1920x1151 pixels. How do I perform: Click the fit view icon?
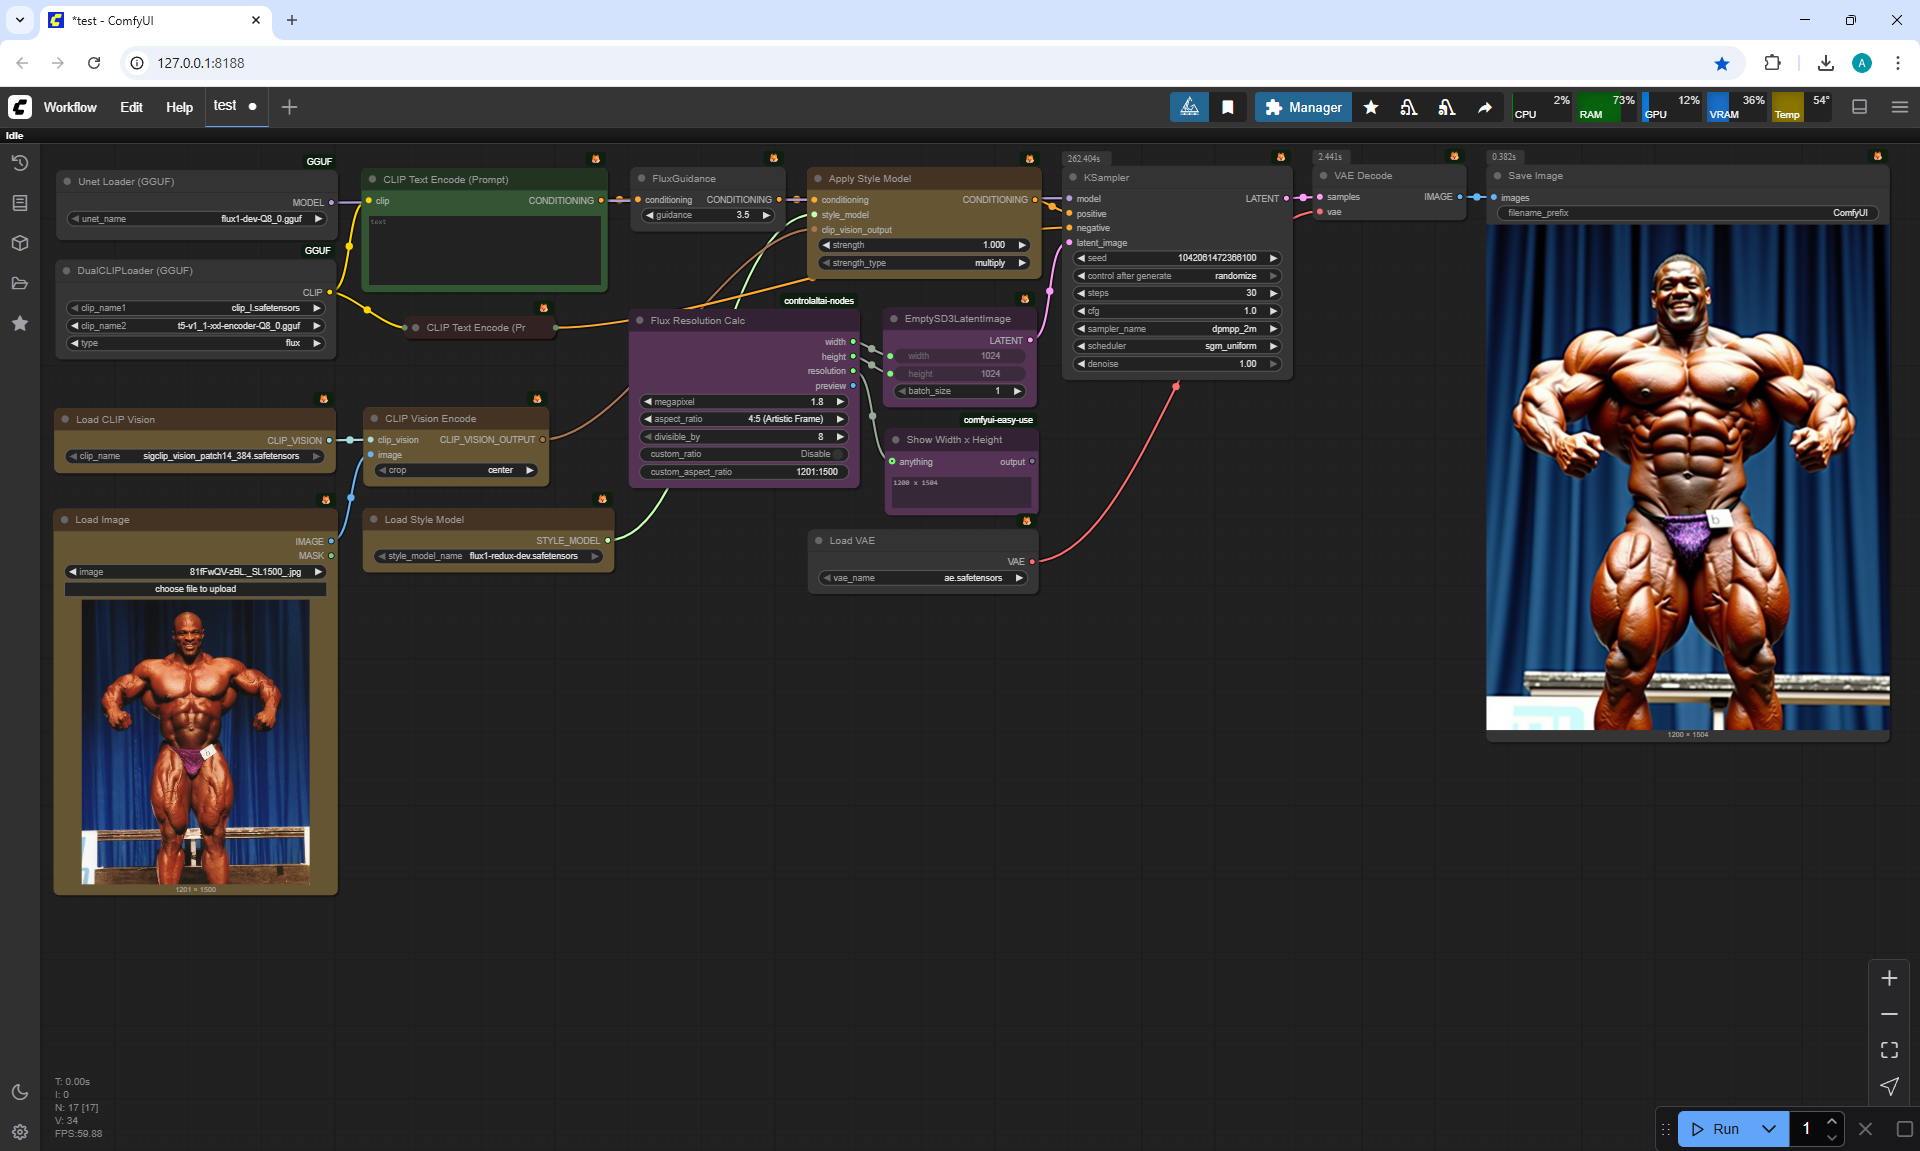[x=1889, y=1050]
